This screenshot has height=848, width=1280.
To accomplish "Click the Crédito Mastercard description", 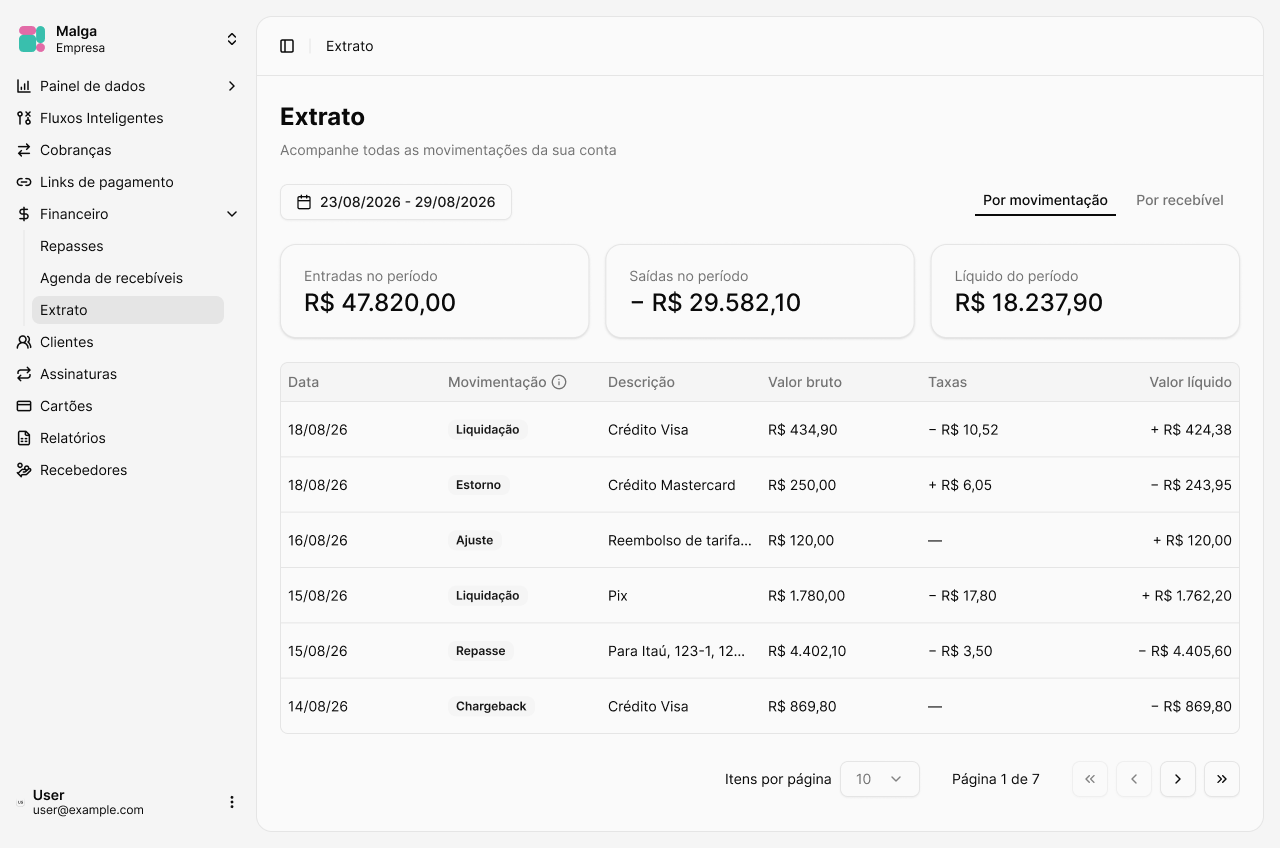I will 672,485.
